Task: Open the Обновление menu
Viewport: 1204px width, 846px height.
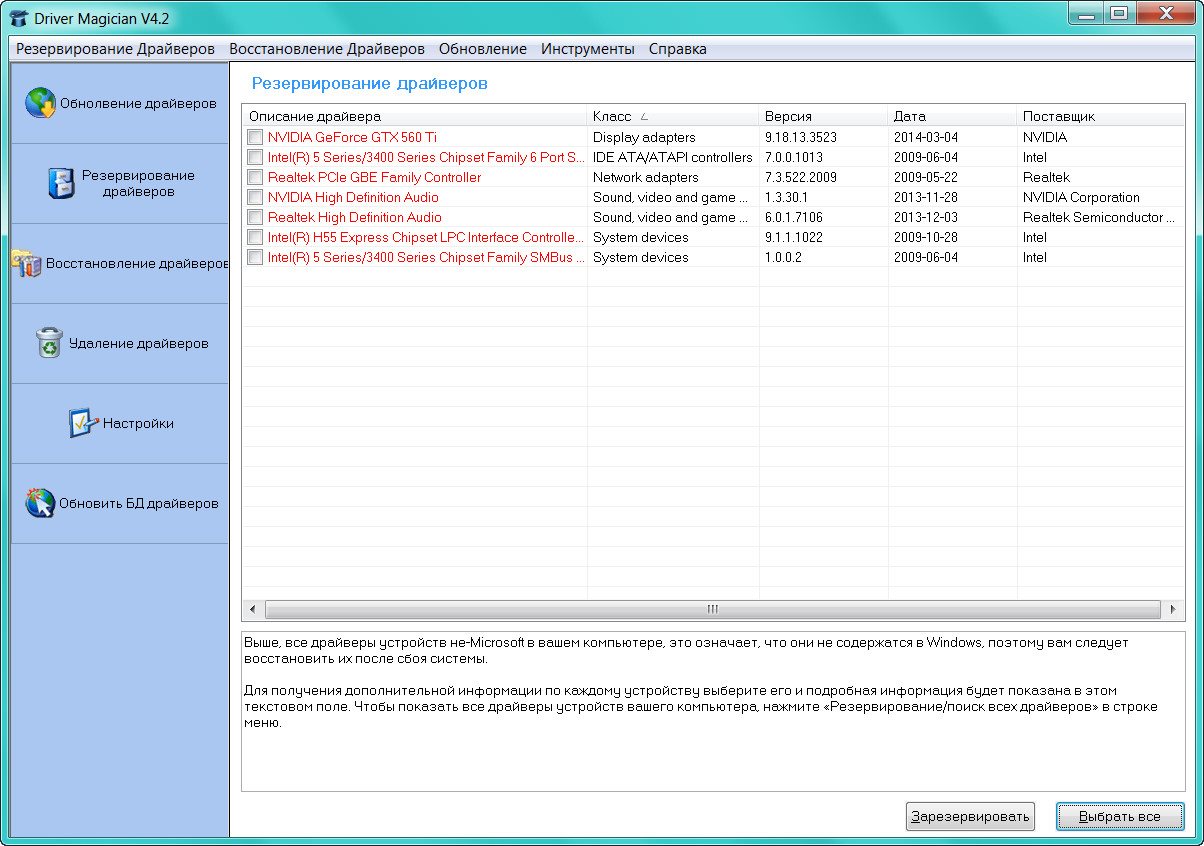Action: [x=483, y=49]
